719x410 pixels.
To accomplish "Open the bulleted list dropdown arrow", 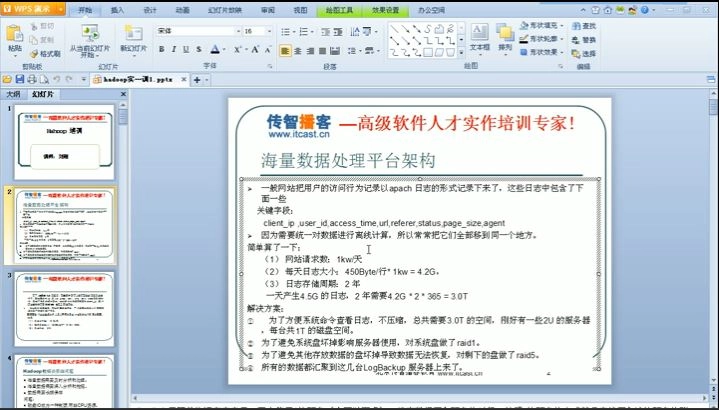I will (293, 32).
